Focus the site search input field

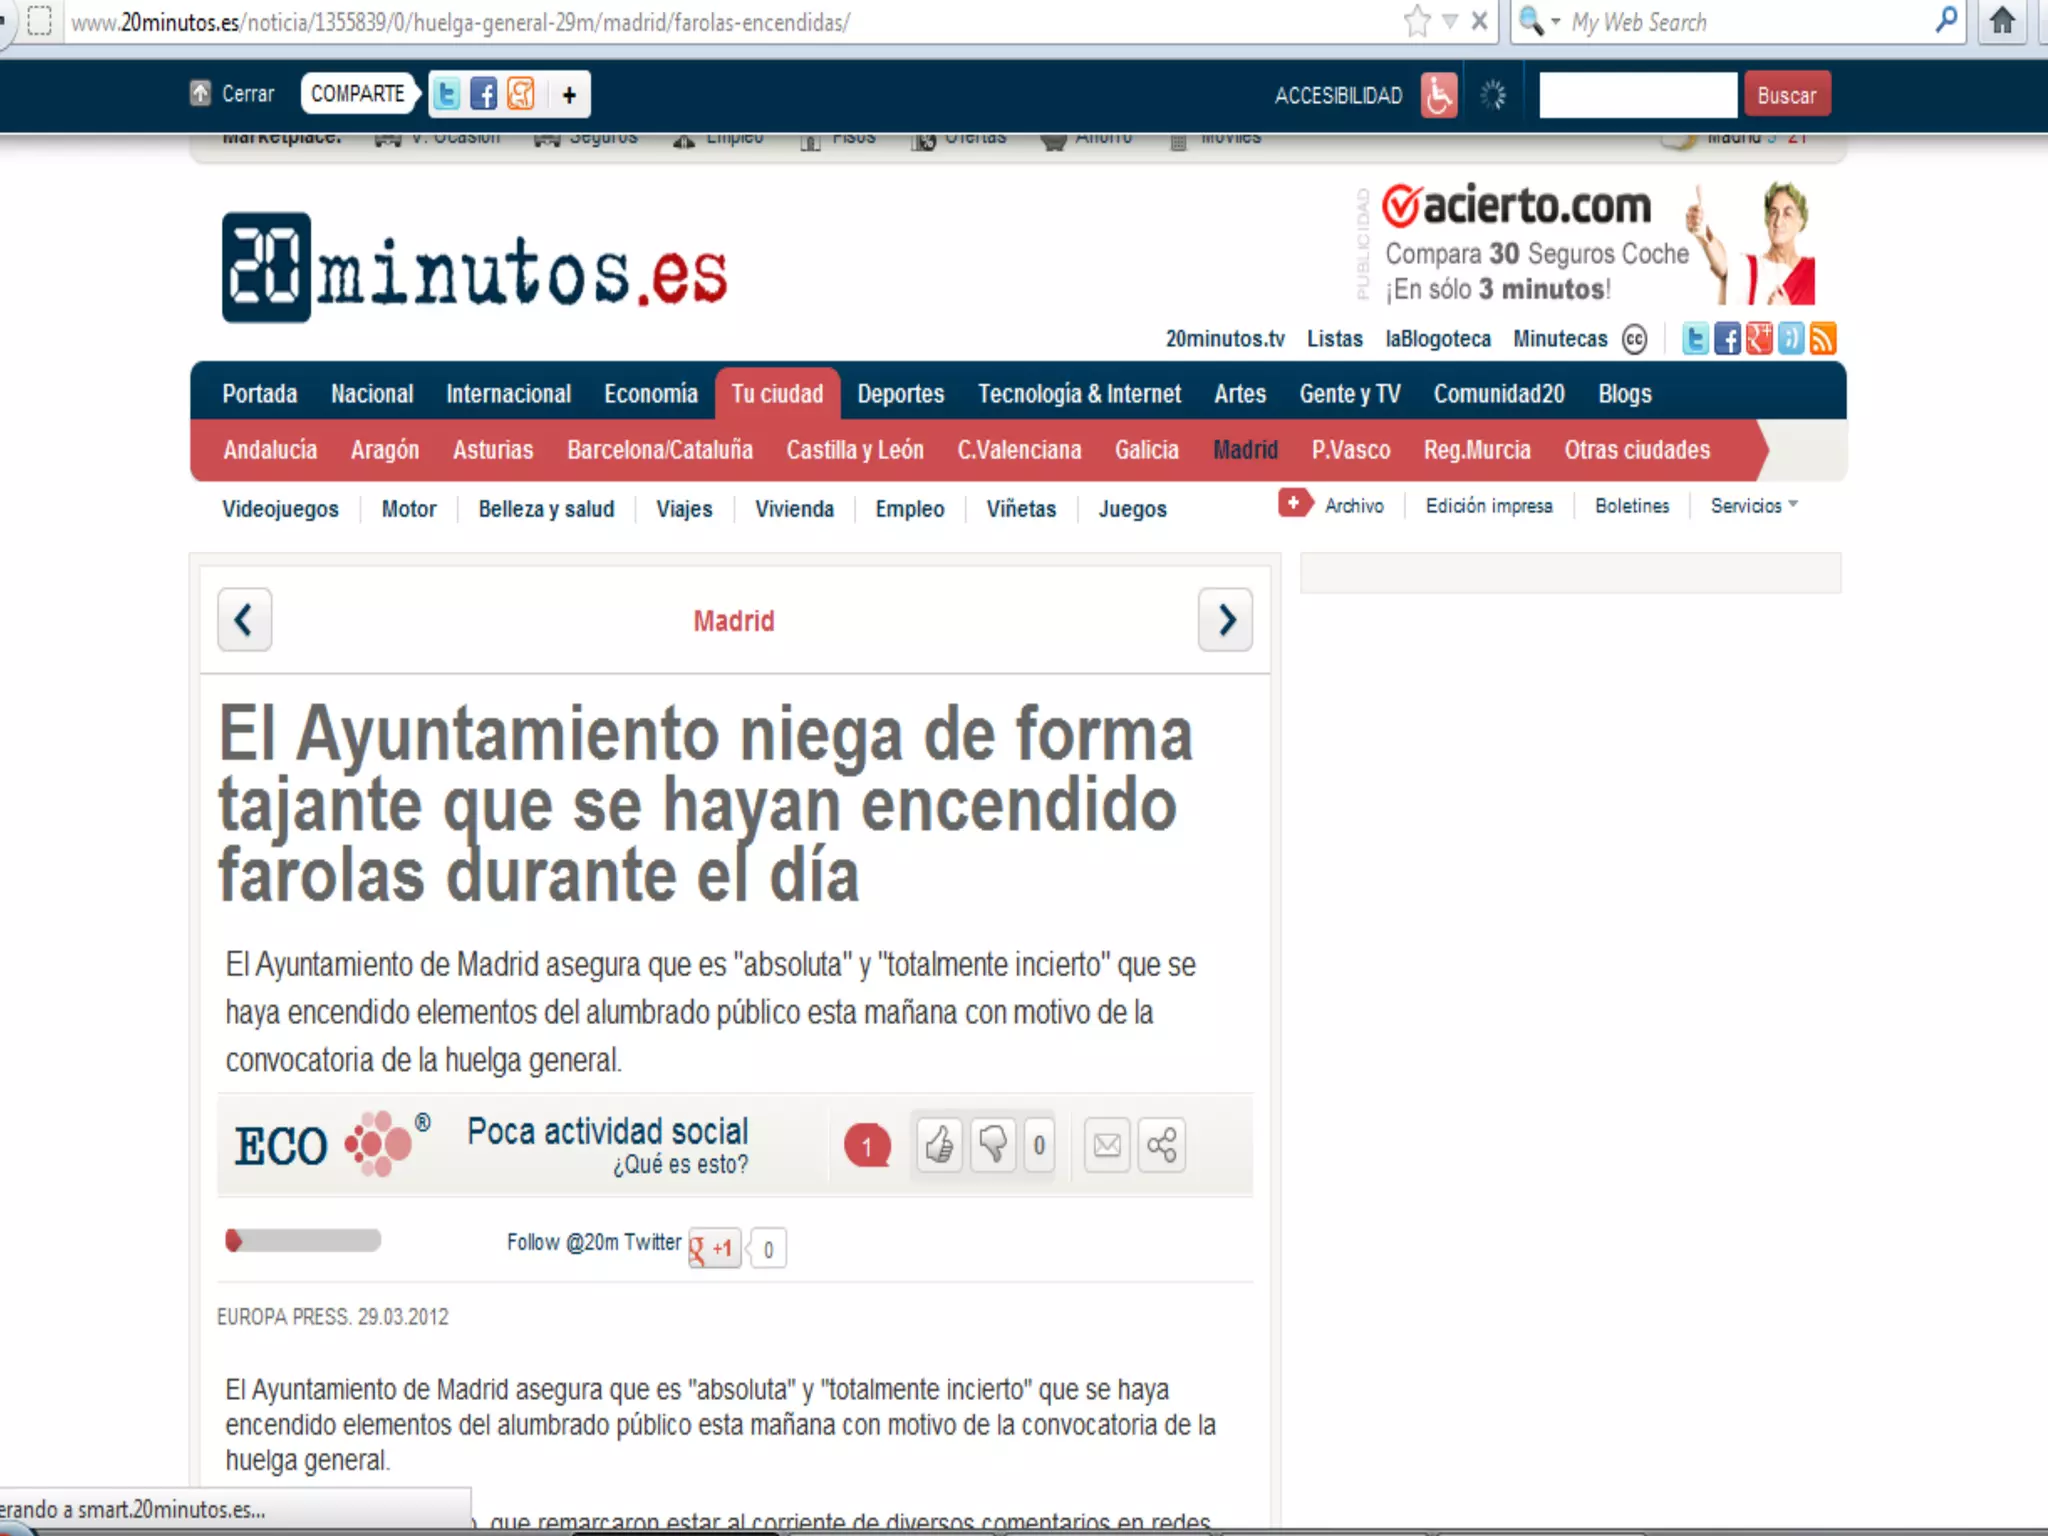tap(1637, 95)
